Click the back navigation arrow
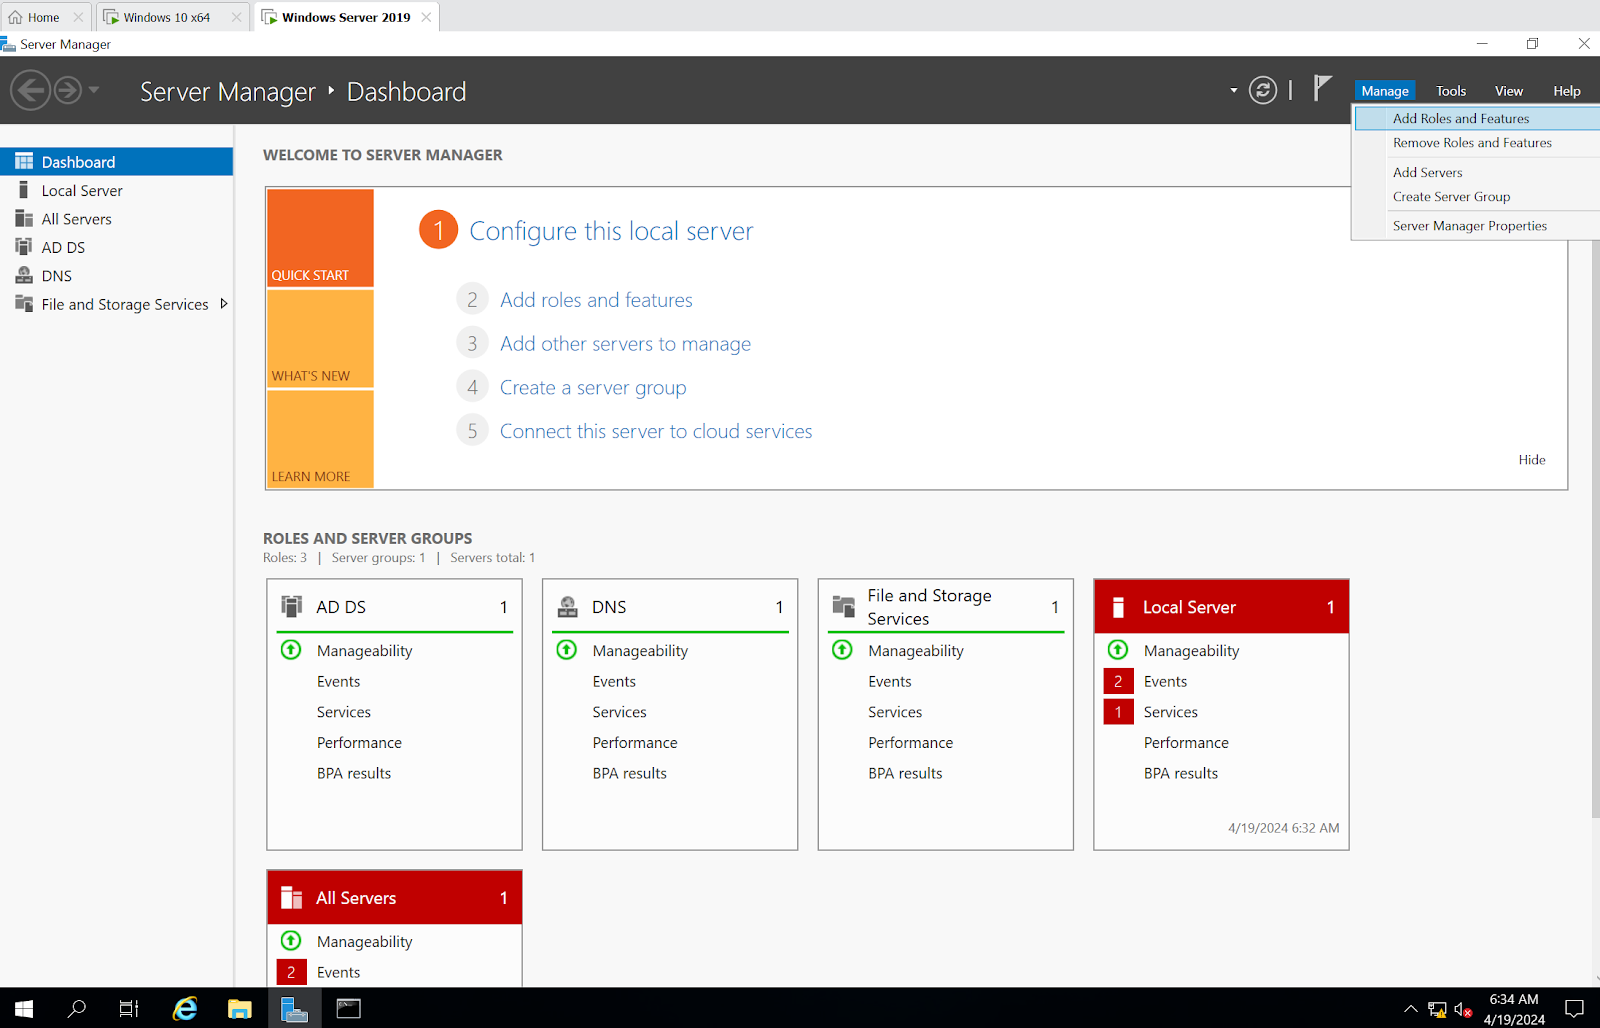This screenshot has width=1600, height=1028. click(31, 91)
